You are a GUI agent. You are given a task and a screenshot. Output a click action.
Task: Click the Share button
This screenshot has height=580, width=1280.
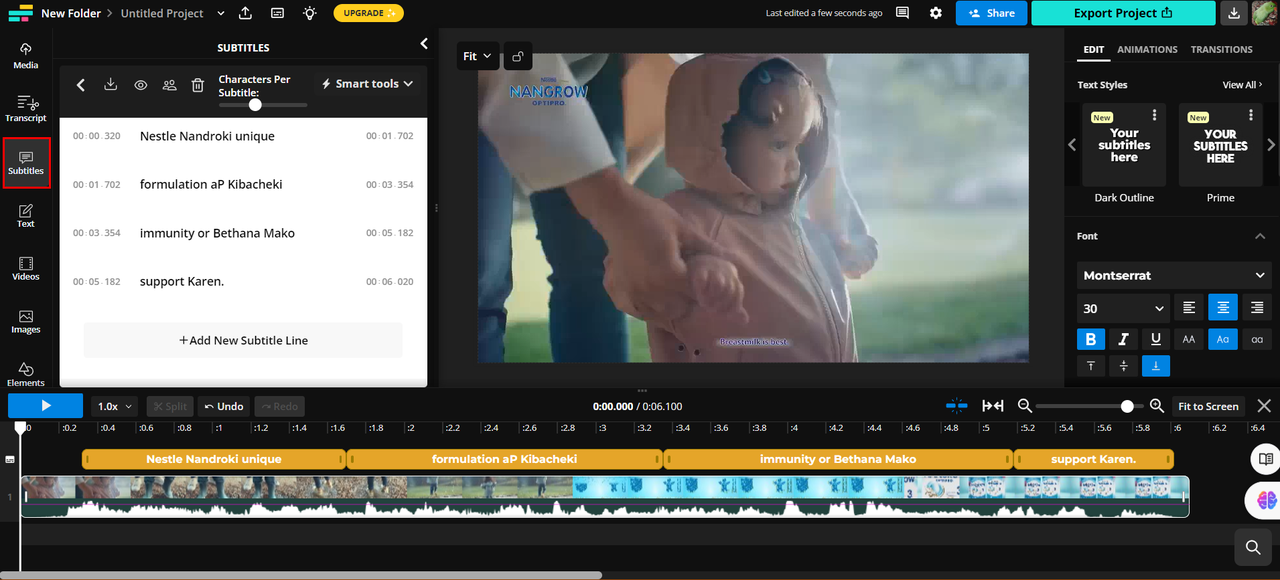click(x=991, y=13)
